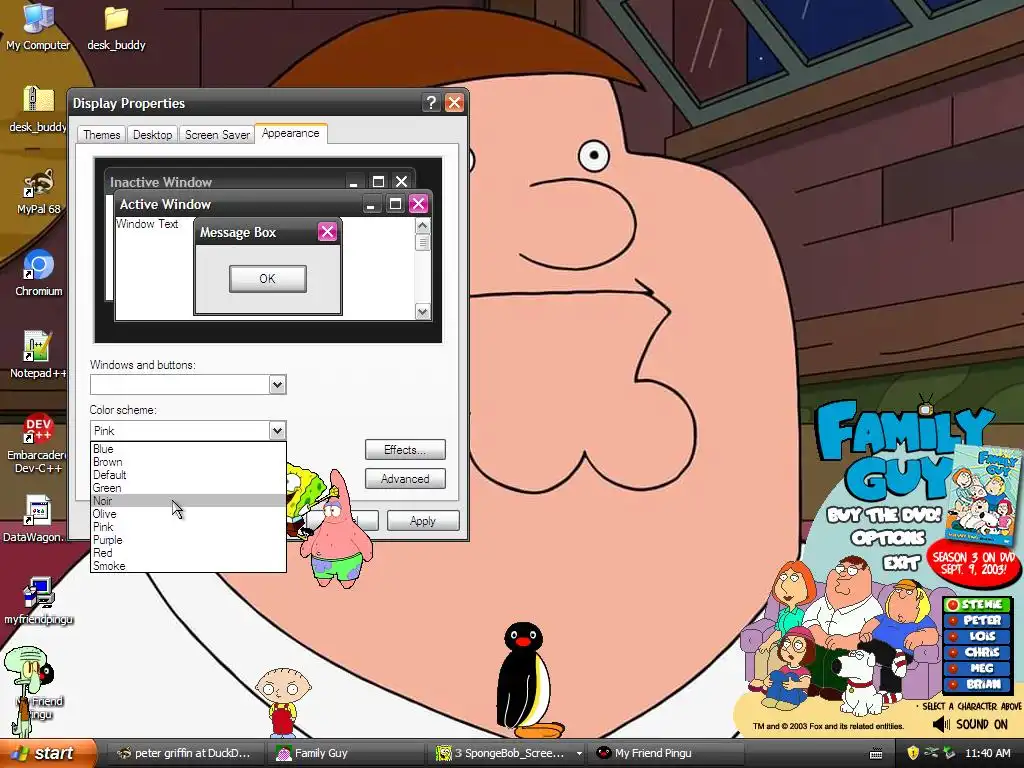Click the speaker icon beside SOUND ON
Viewport: 1024px width, 768px height.
[940, 724]
